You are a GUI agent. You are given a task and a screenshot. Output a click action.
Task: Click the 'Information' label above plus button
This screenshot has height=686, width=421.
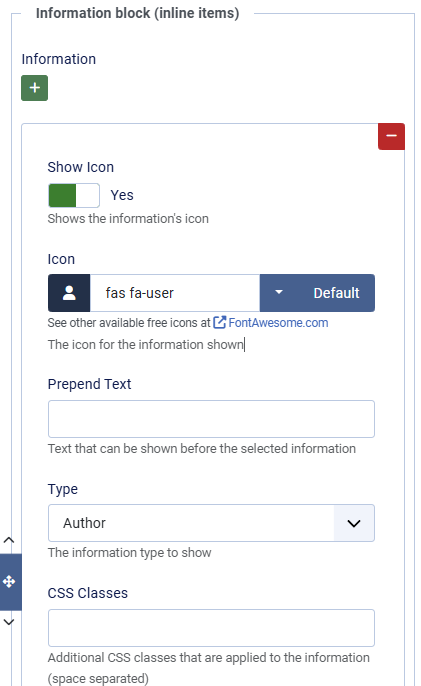tap(59, 59)
